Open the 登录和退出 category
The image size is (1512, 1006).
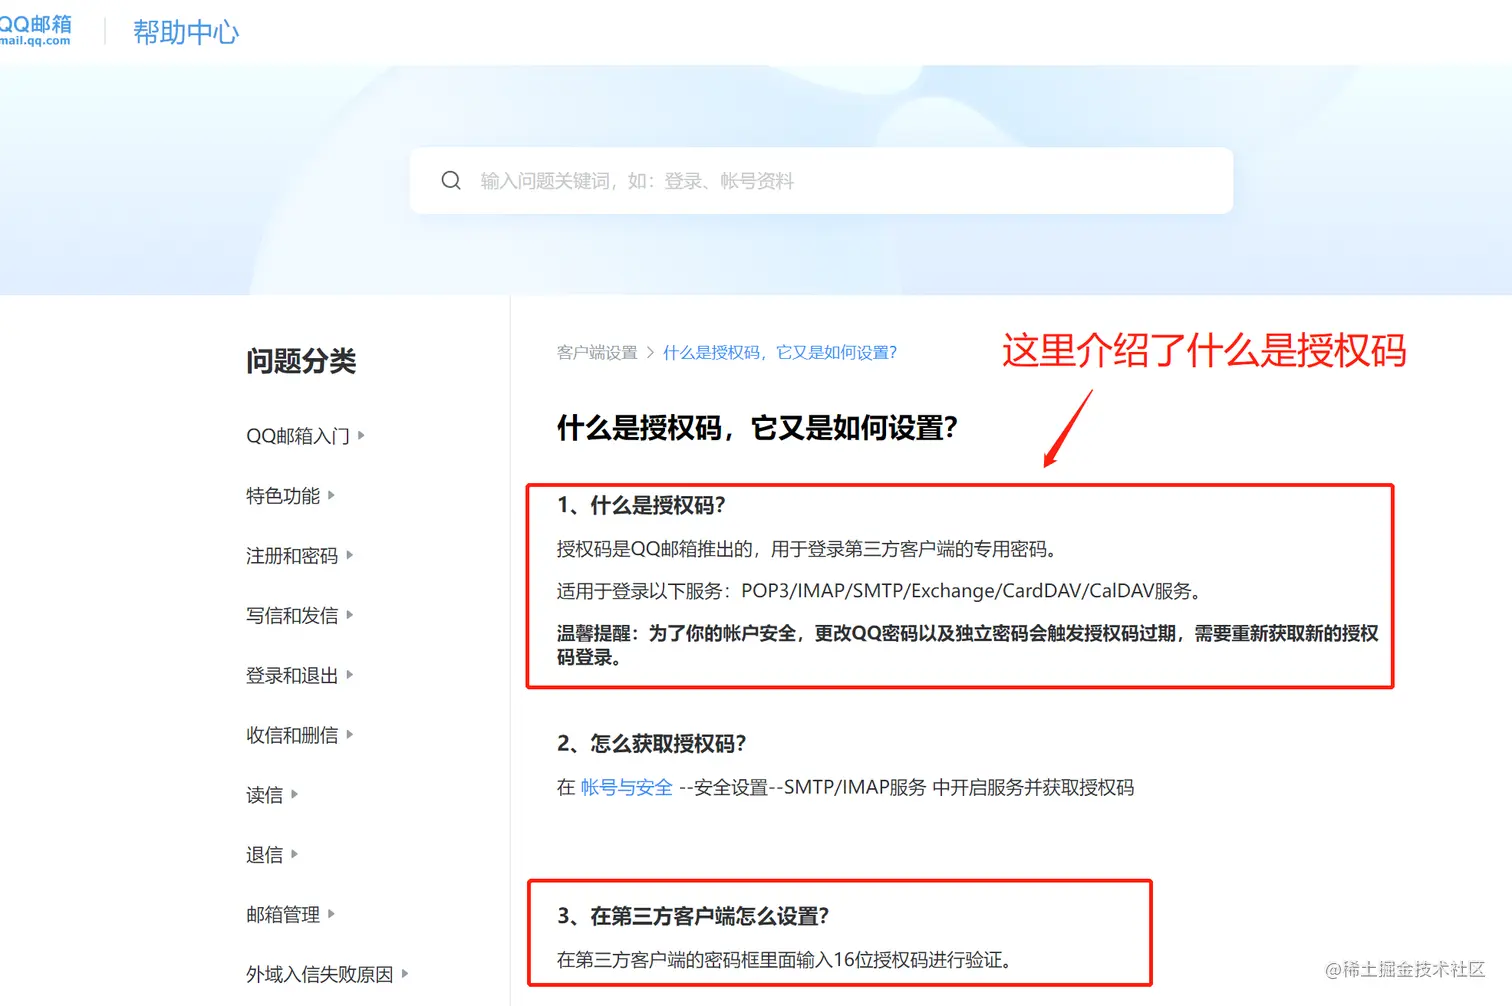tap(292, 676)
